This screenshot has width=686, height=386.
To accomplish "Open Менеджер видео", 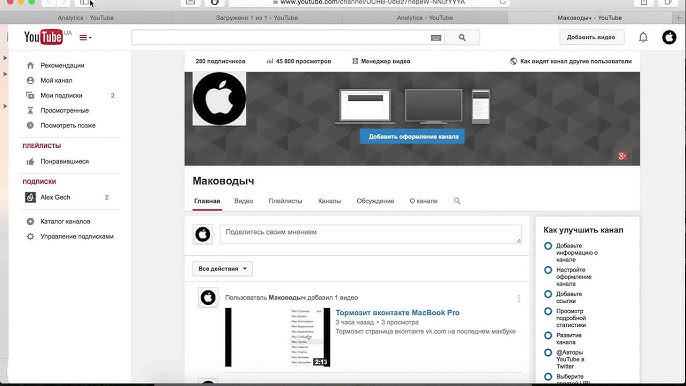I will click(x=381, y=61).
